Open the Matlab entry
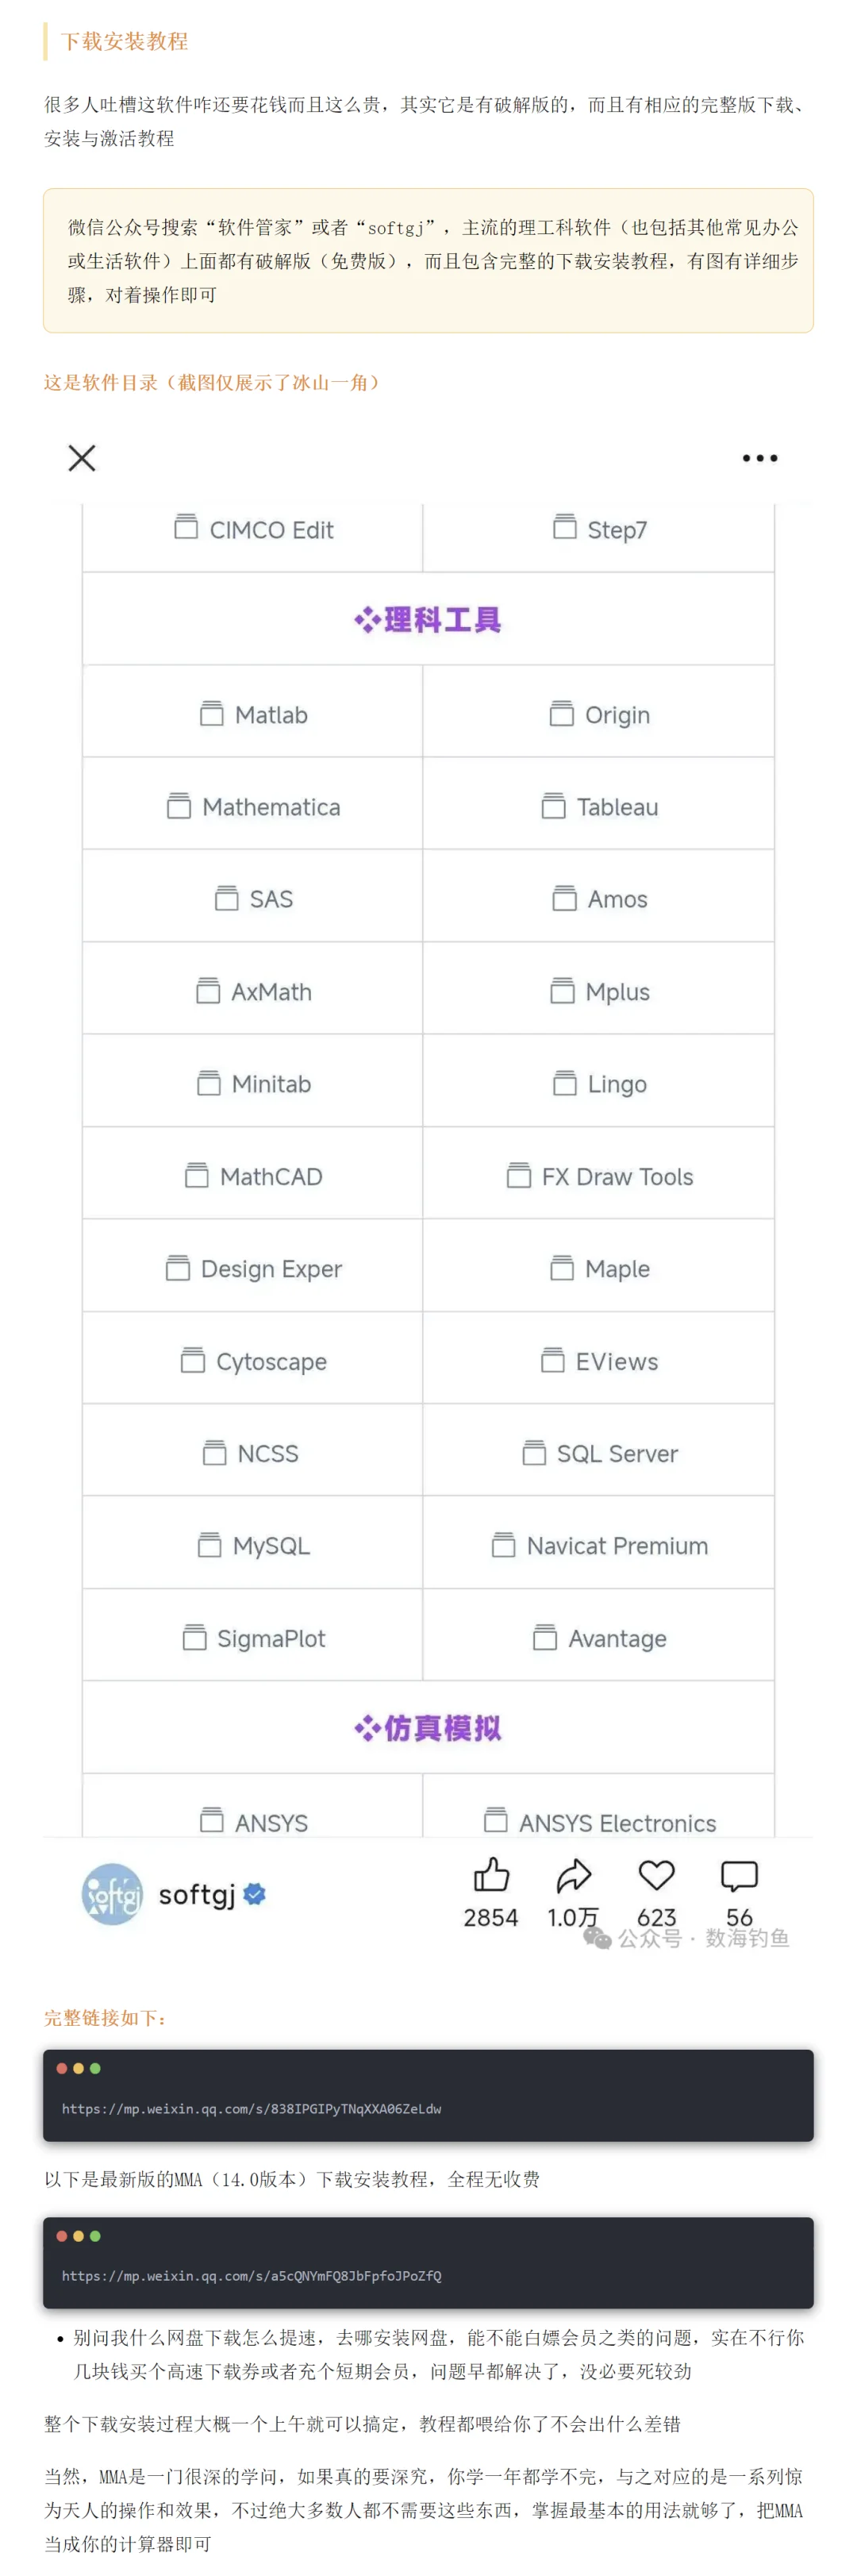 tap(254, 715)
